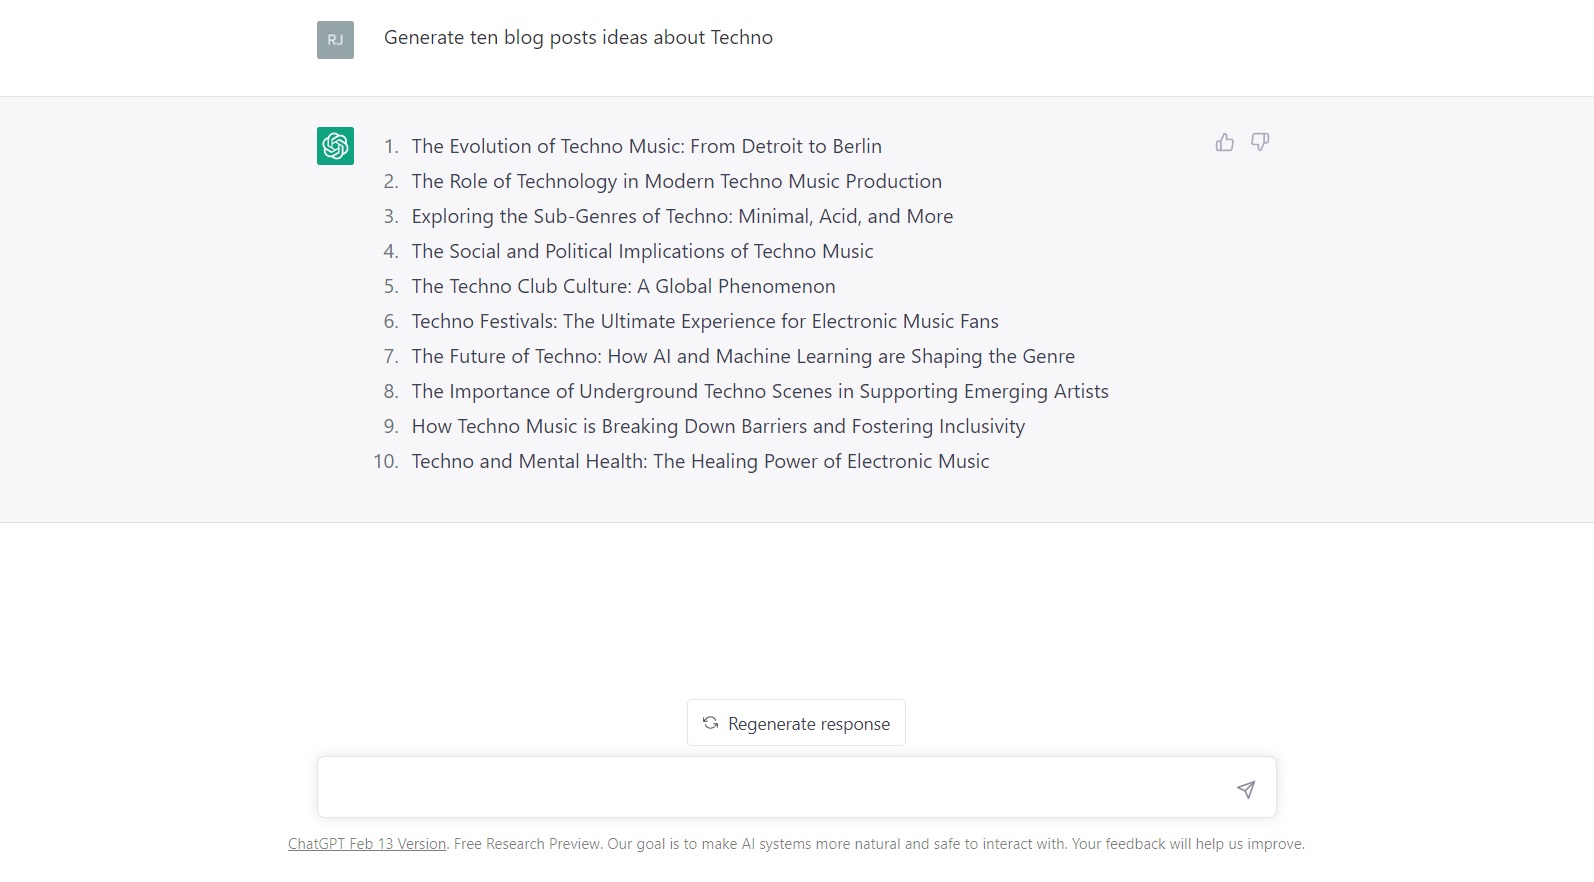Click the Techno Club Culture list item
Screen dimensions: 1594x882
[x=623, y=287]
